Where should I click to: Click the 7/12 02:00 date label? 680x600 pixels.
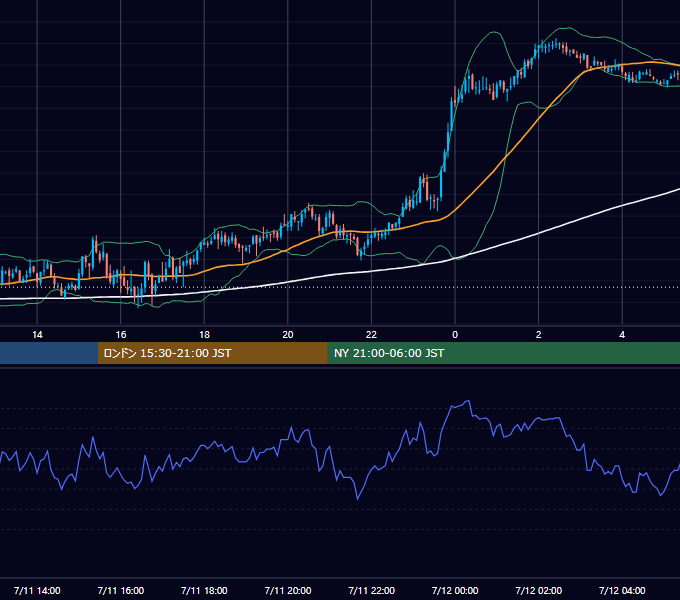coord(538,590)
